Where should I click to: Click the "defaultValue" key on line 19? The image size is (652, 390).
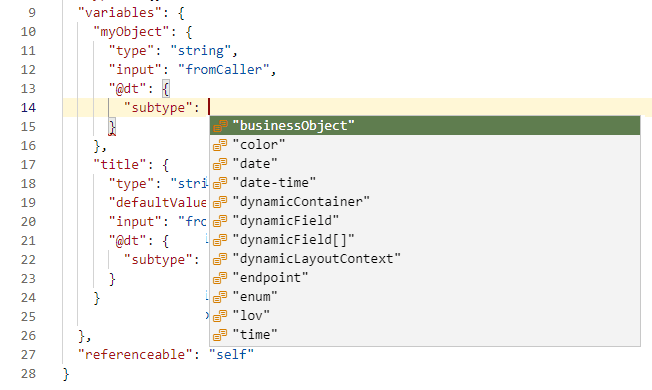(x=158, y=202)
